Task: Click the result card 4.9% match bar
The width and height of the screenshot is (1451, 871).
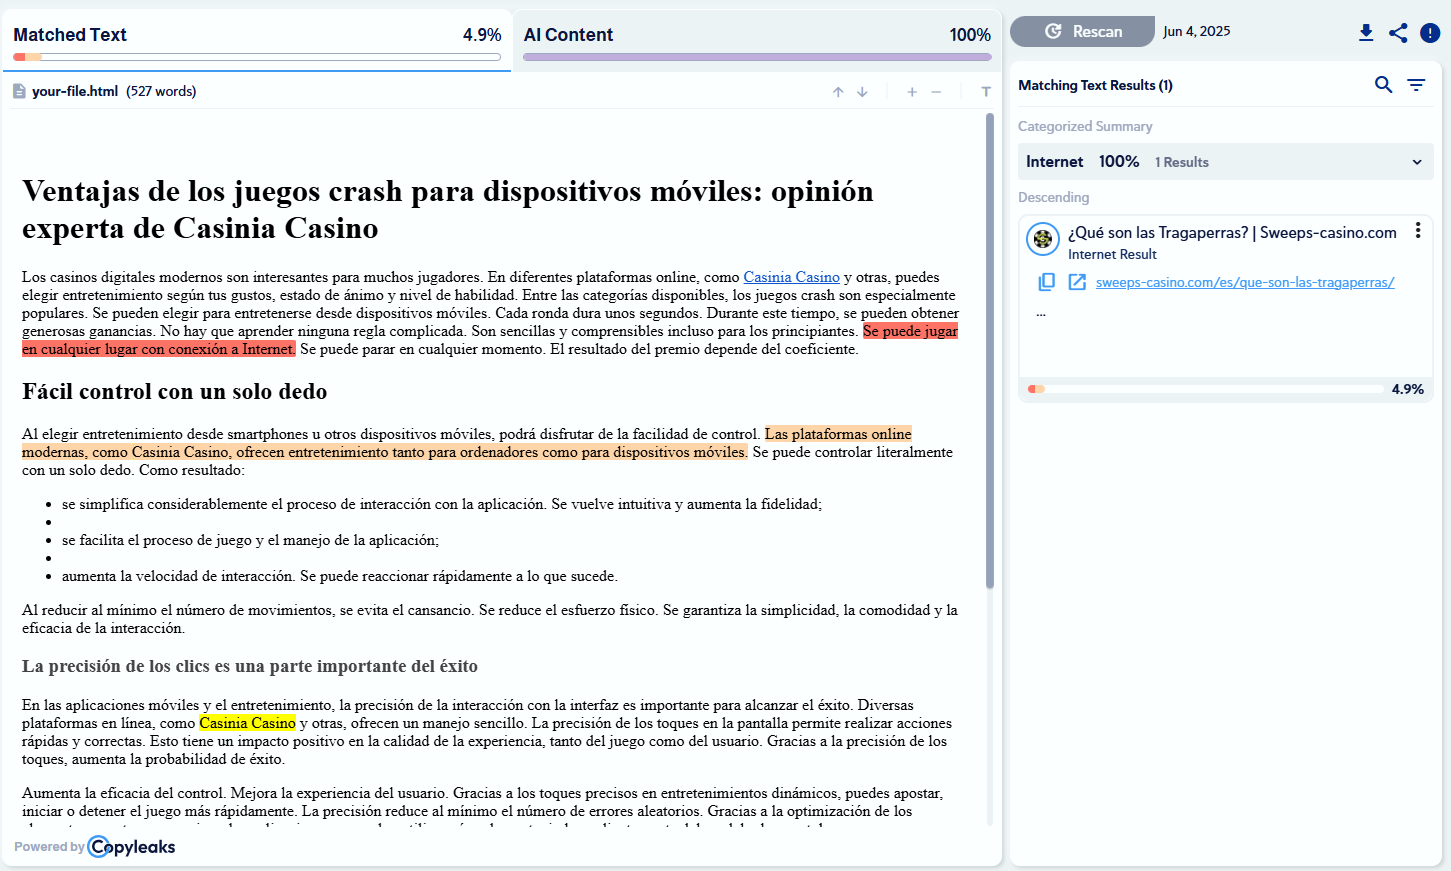Action: (x=1205, y=389)
